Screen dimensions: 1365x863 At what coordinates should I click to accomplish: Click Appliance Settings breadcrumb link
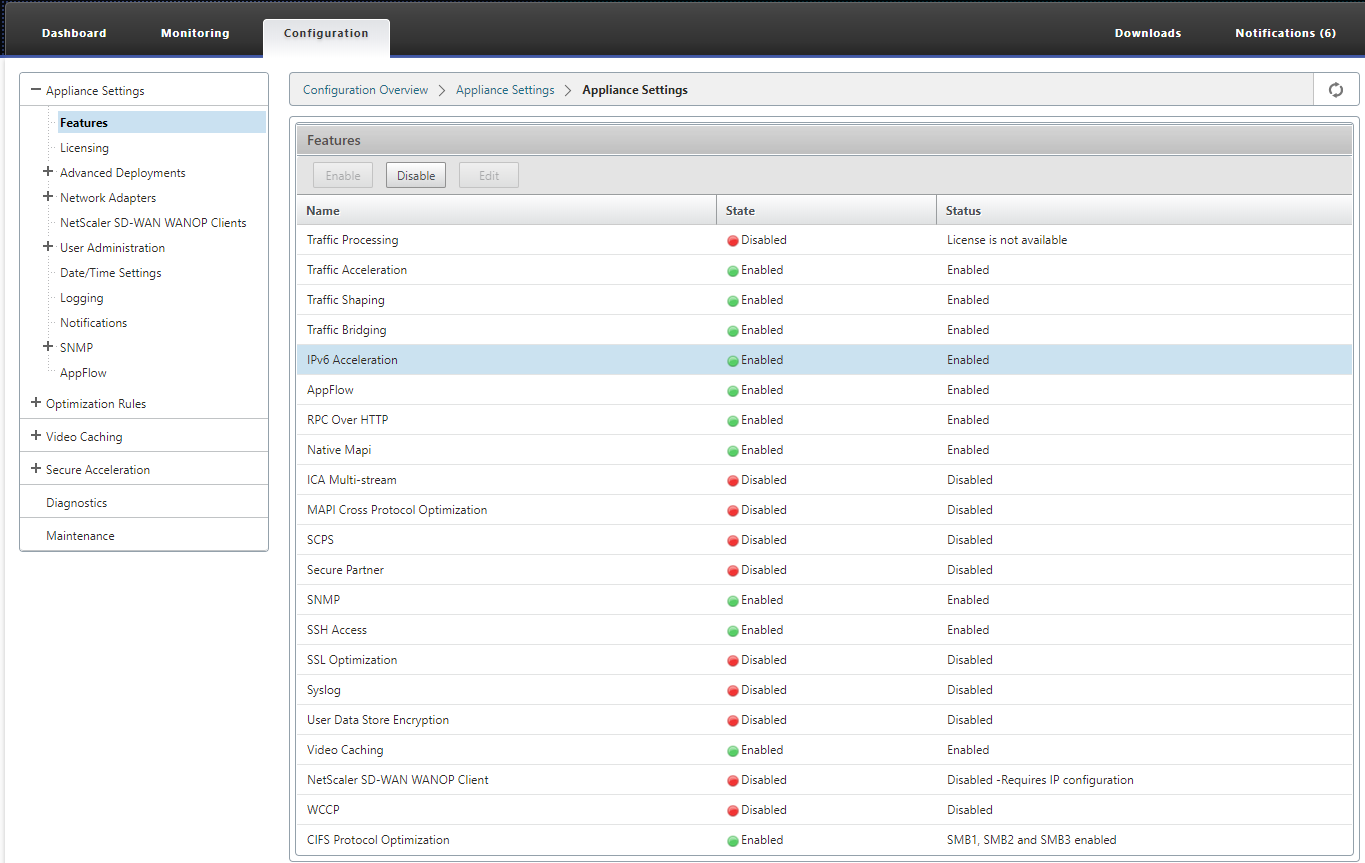pyautogui.click(x=505, y=90)
